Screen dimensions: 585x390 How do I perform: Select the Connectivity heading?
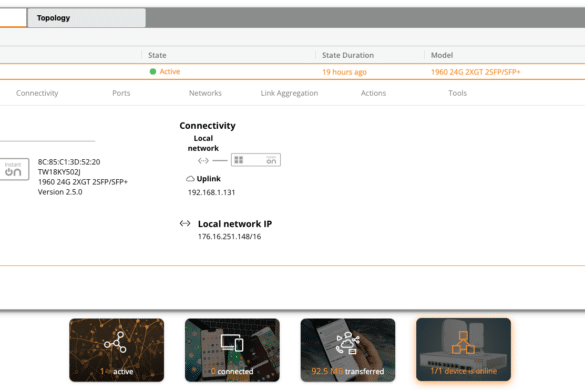point(207,126)
